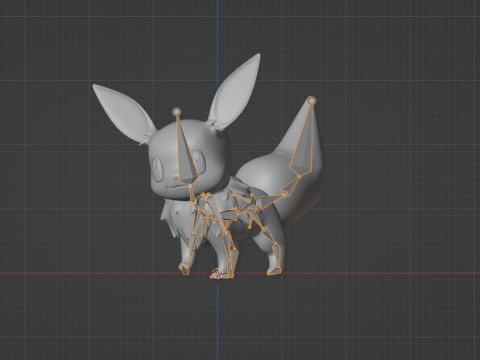This screenshot has width=480, height=360.
Task: Click the neck joint sphere below the head bone
Action: click(190, 186)
